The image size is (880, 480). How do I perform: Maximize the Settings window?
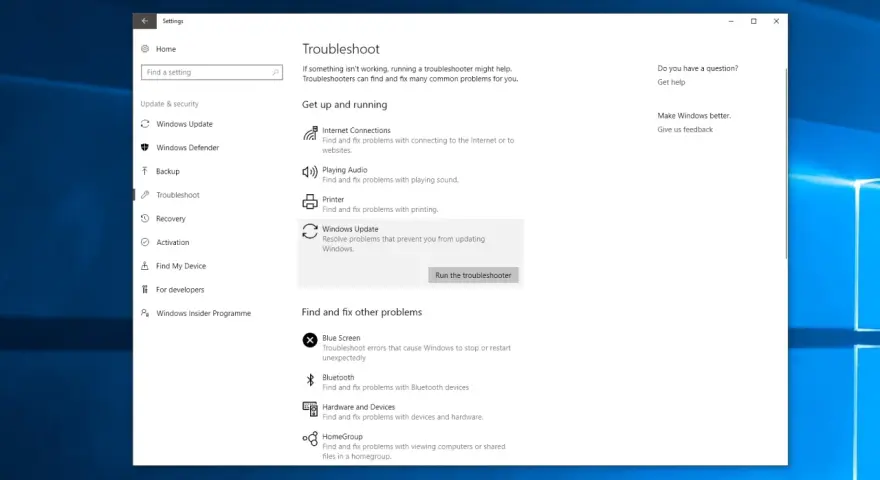click(753, 21)
